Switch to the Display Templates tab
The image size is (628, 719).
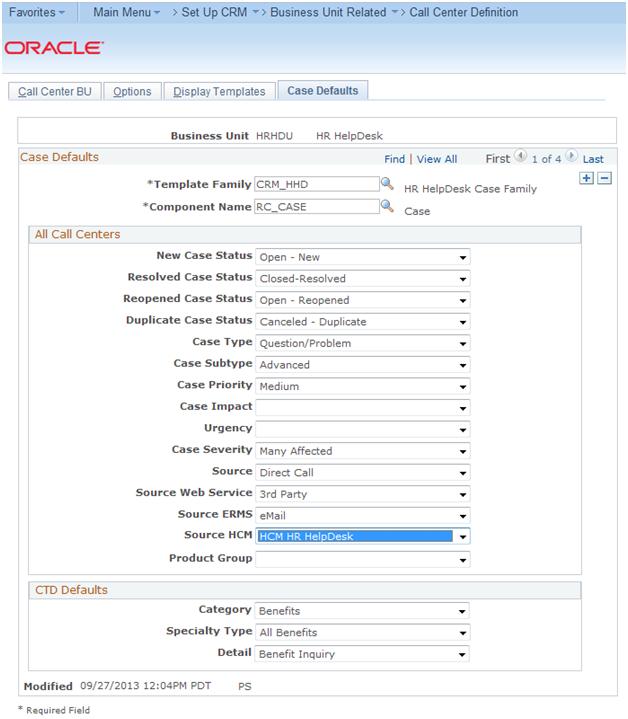pos(219,91)
